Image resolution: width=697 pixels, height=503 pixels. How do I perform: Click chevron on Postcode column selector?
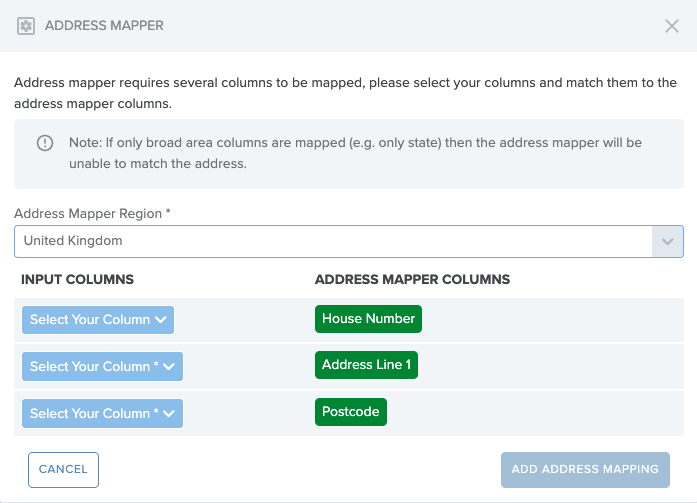coord(169,413)
